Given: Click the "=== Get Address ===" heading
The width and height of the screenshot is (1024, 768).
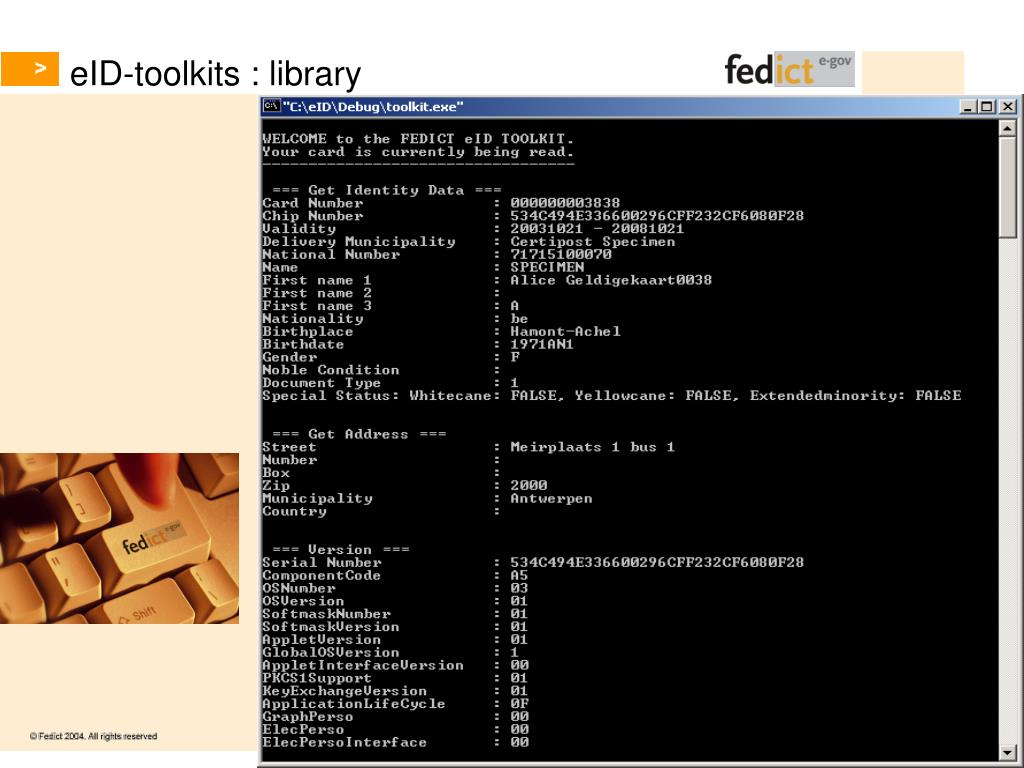Looking at the screenshot, I should (x=359, y=434).
